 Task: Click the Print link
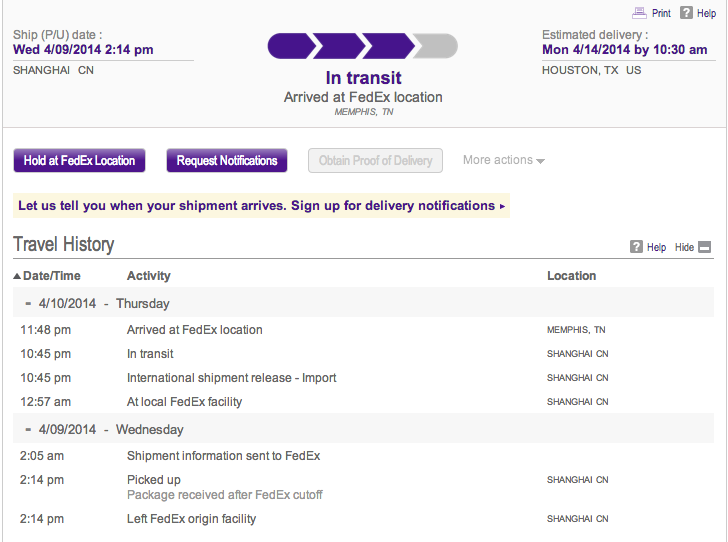(661, 13)
